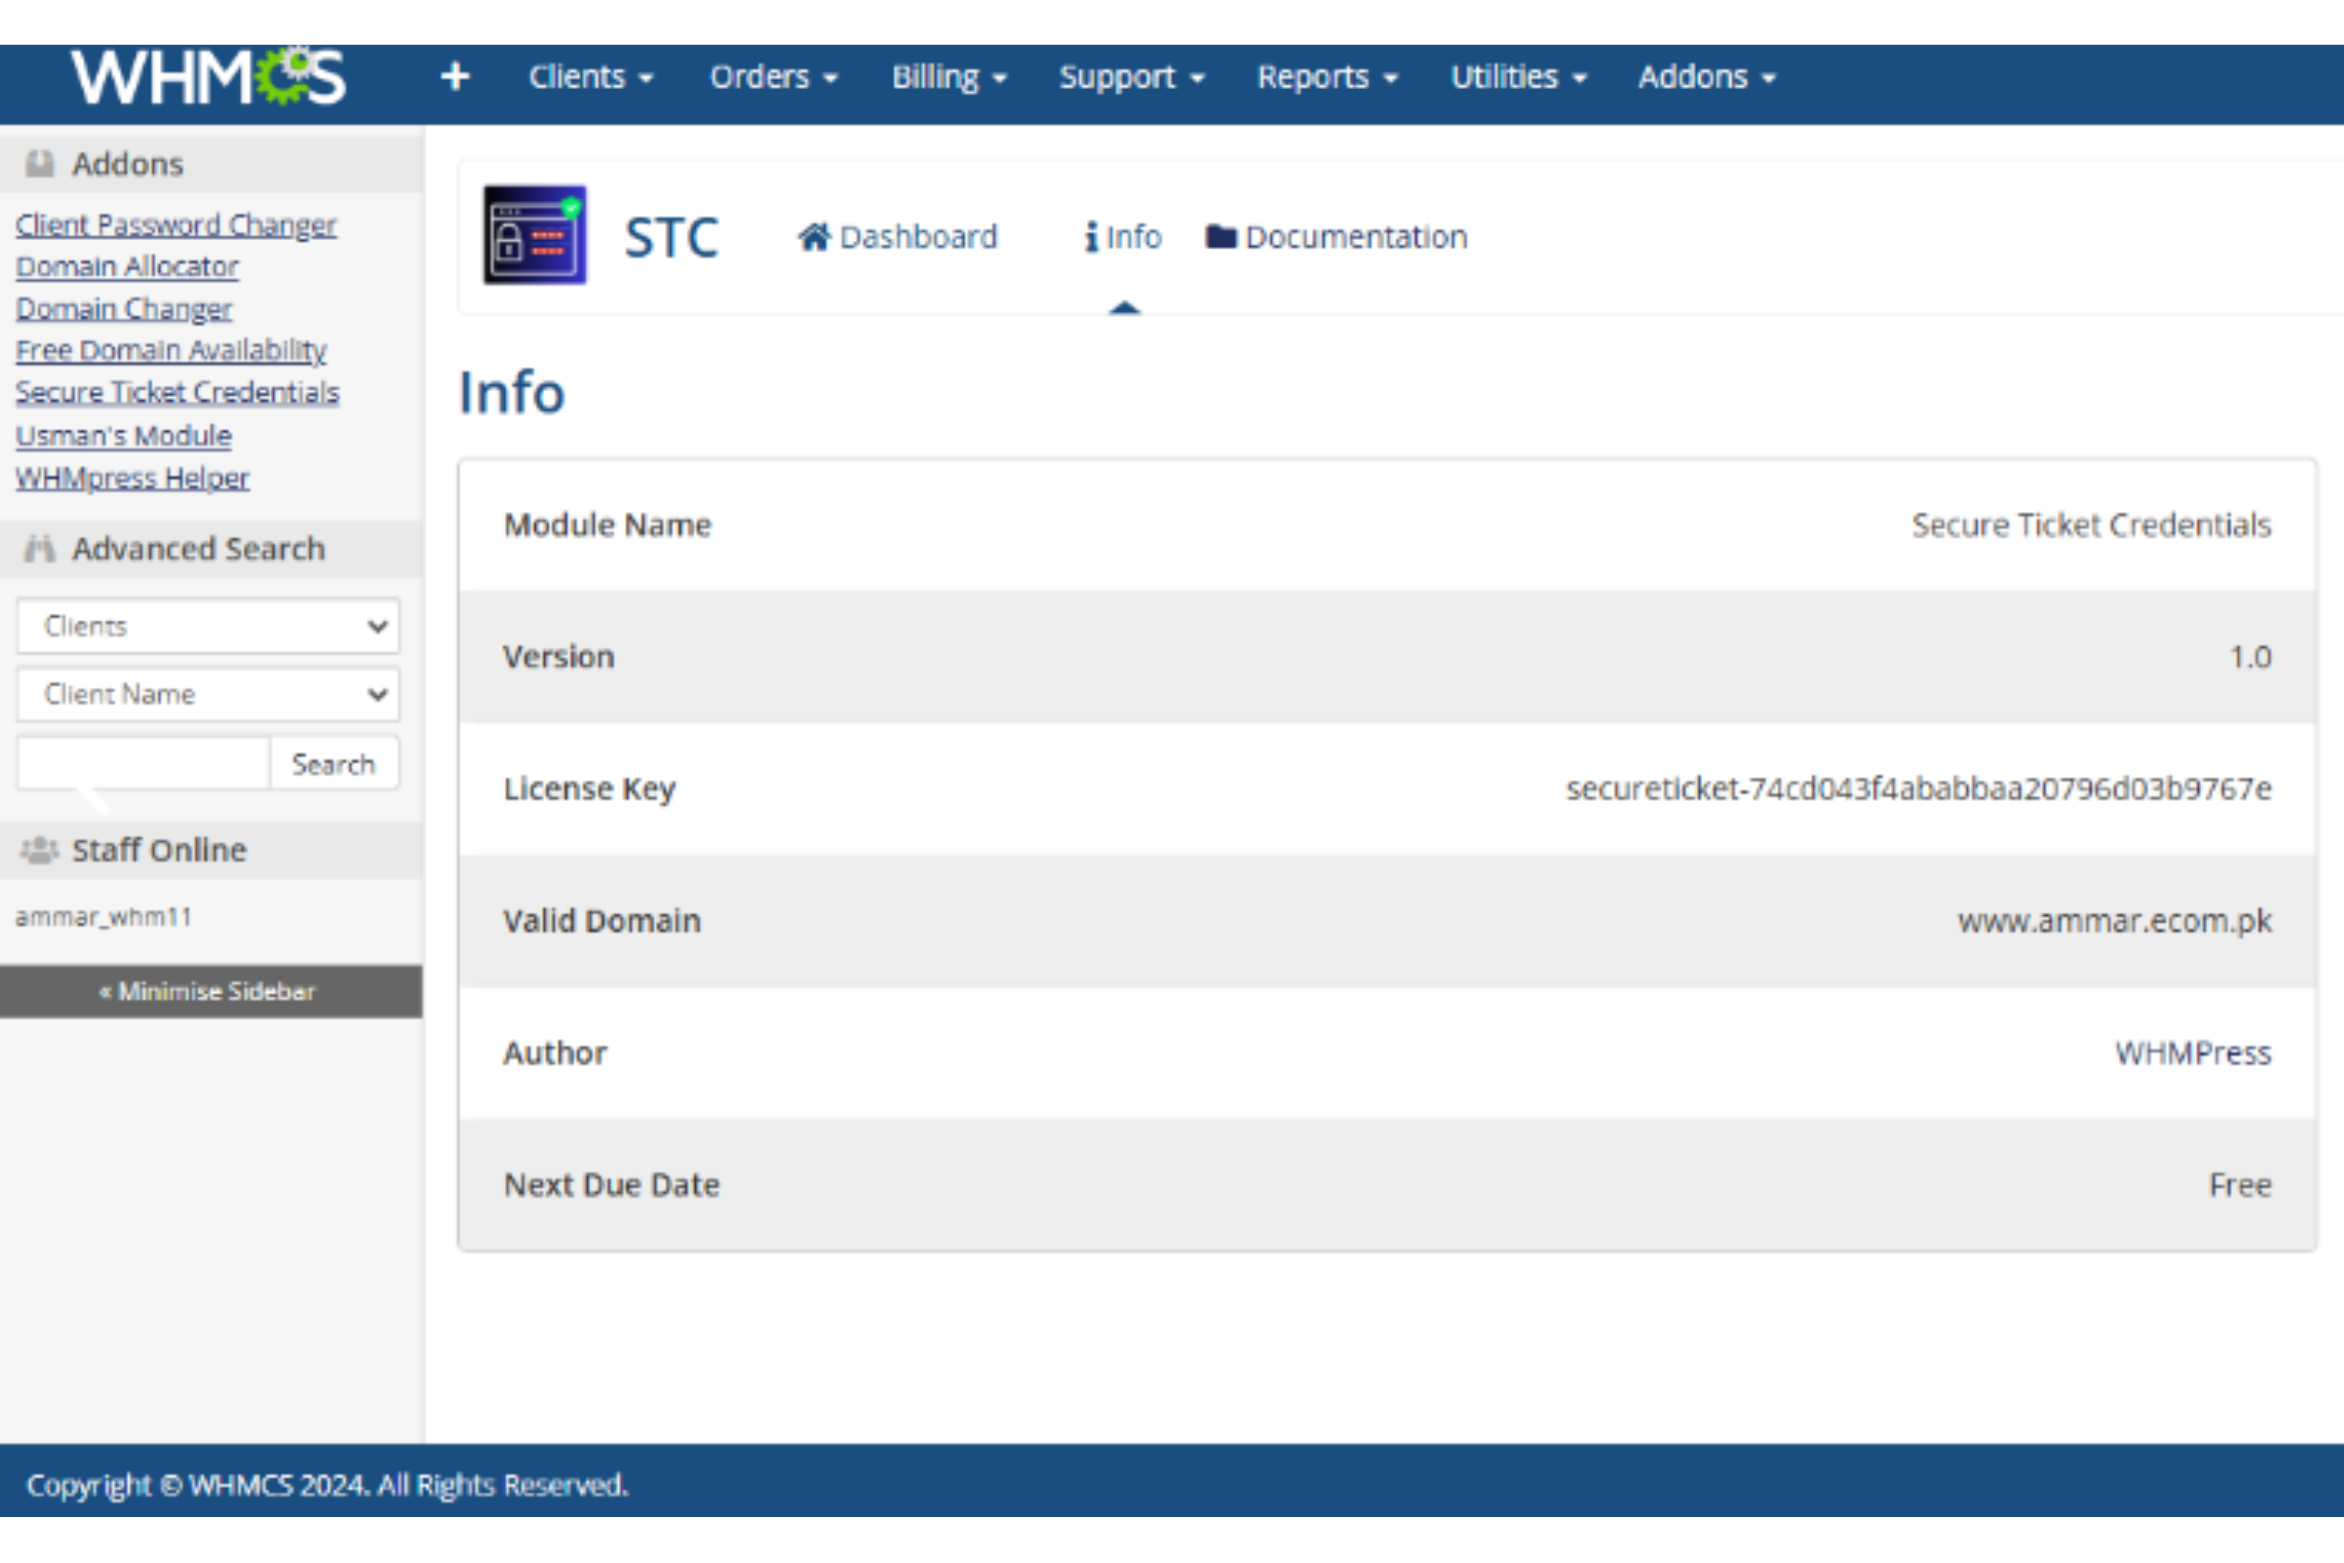Open the Clients search type dropdown
The width and height of the screenshot is (2344, 1563).
tap(208, 626)
